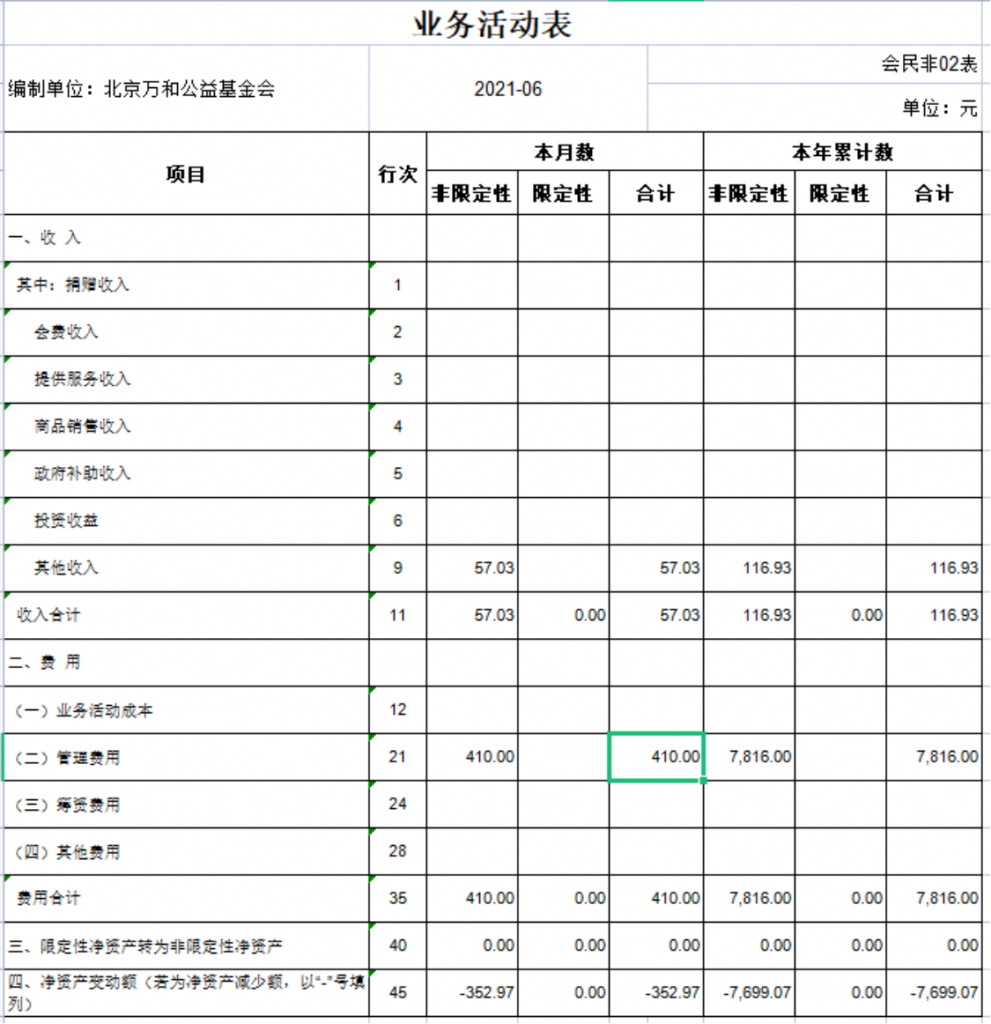Click 净资产变动额 本月数 非限定性 value -352.97
This screenshot has width=991, height=1024.
tap(472, 992)
